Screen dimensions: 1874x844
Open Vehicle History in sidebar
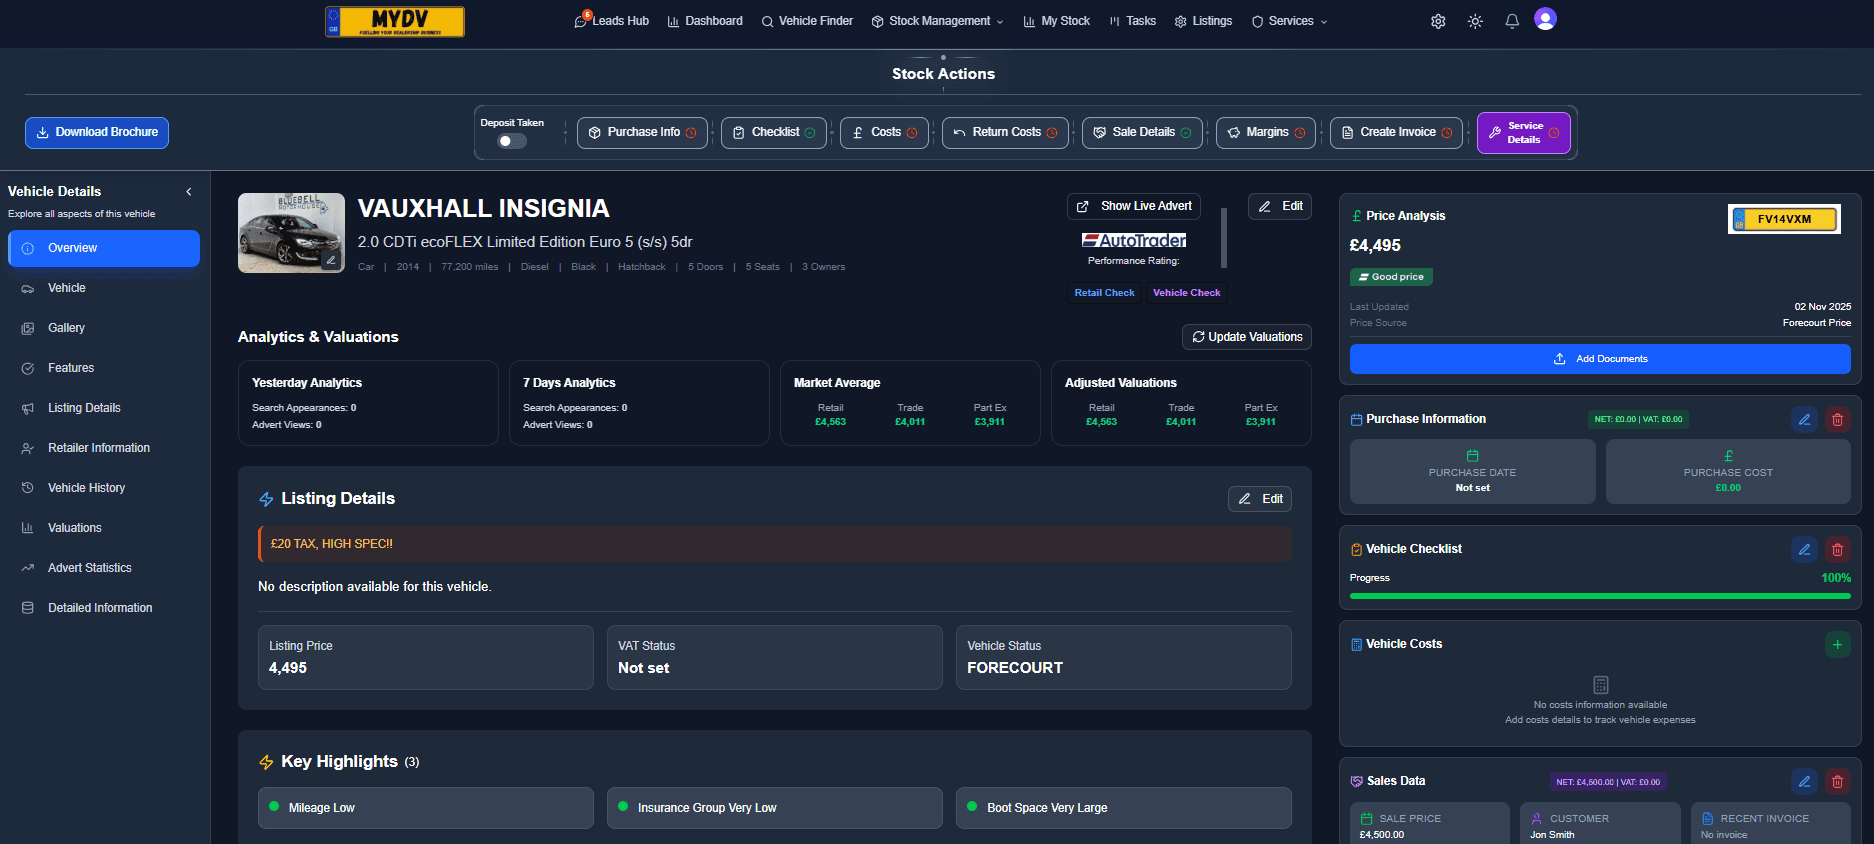coord(104,488)
